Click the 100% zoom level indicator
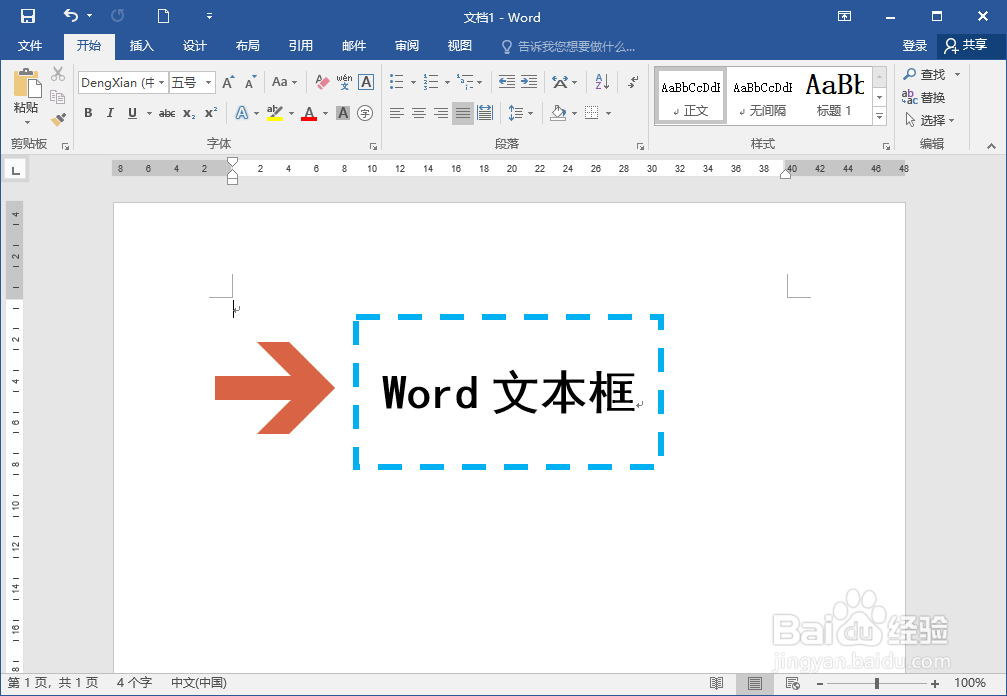1007x696 pixels. (970, 683)
